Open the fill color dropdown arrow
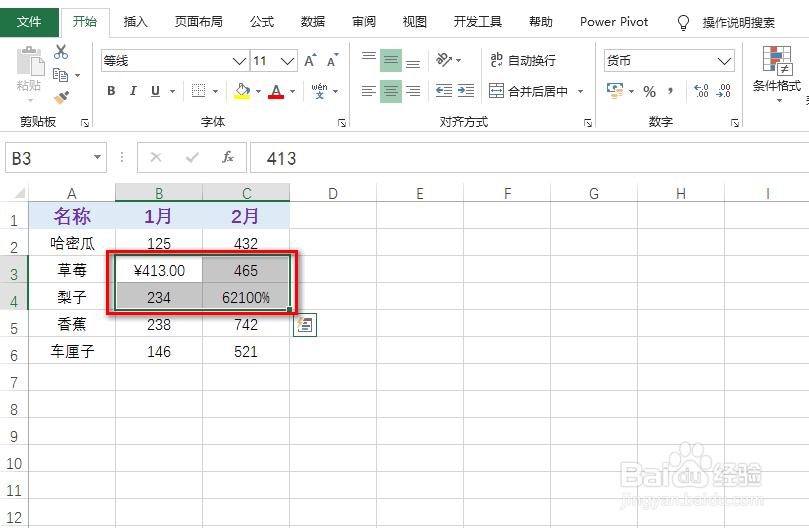The width and height of the screenshot is (809, 528). coord(258,91)
